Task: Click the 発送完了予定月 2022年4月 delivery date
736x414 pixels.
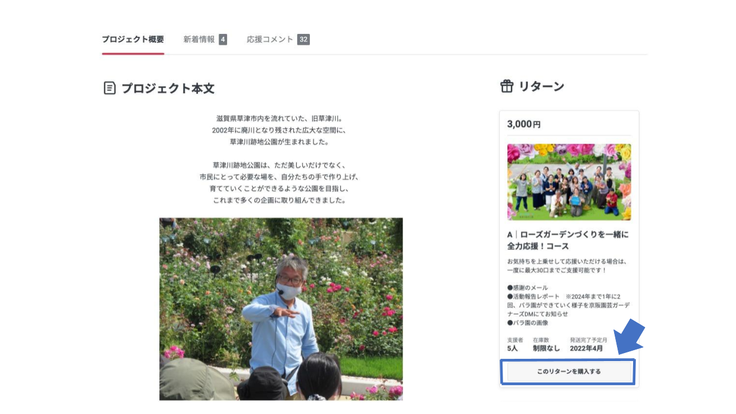Action: [588, 344]
